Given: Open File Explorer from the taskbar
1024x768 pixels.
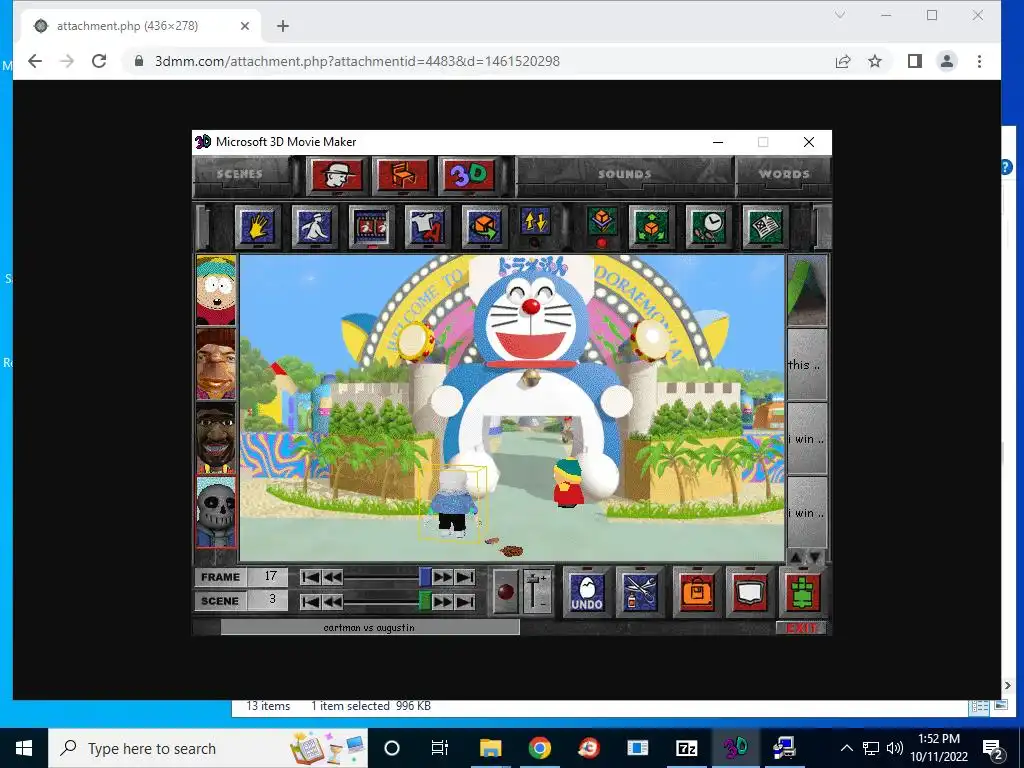Looking at the screenshot, I should [490, 748].
